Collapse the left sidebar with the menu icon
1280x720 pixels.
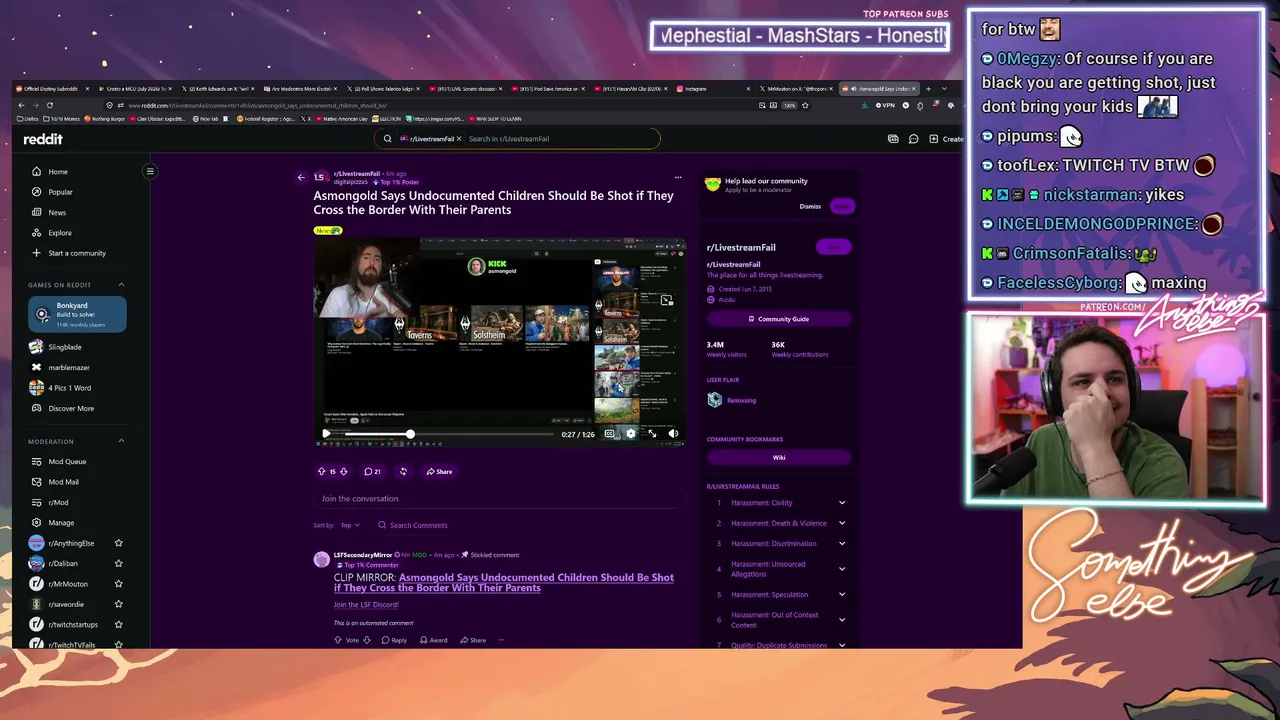(x=150, y=171)
